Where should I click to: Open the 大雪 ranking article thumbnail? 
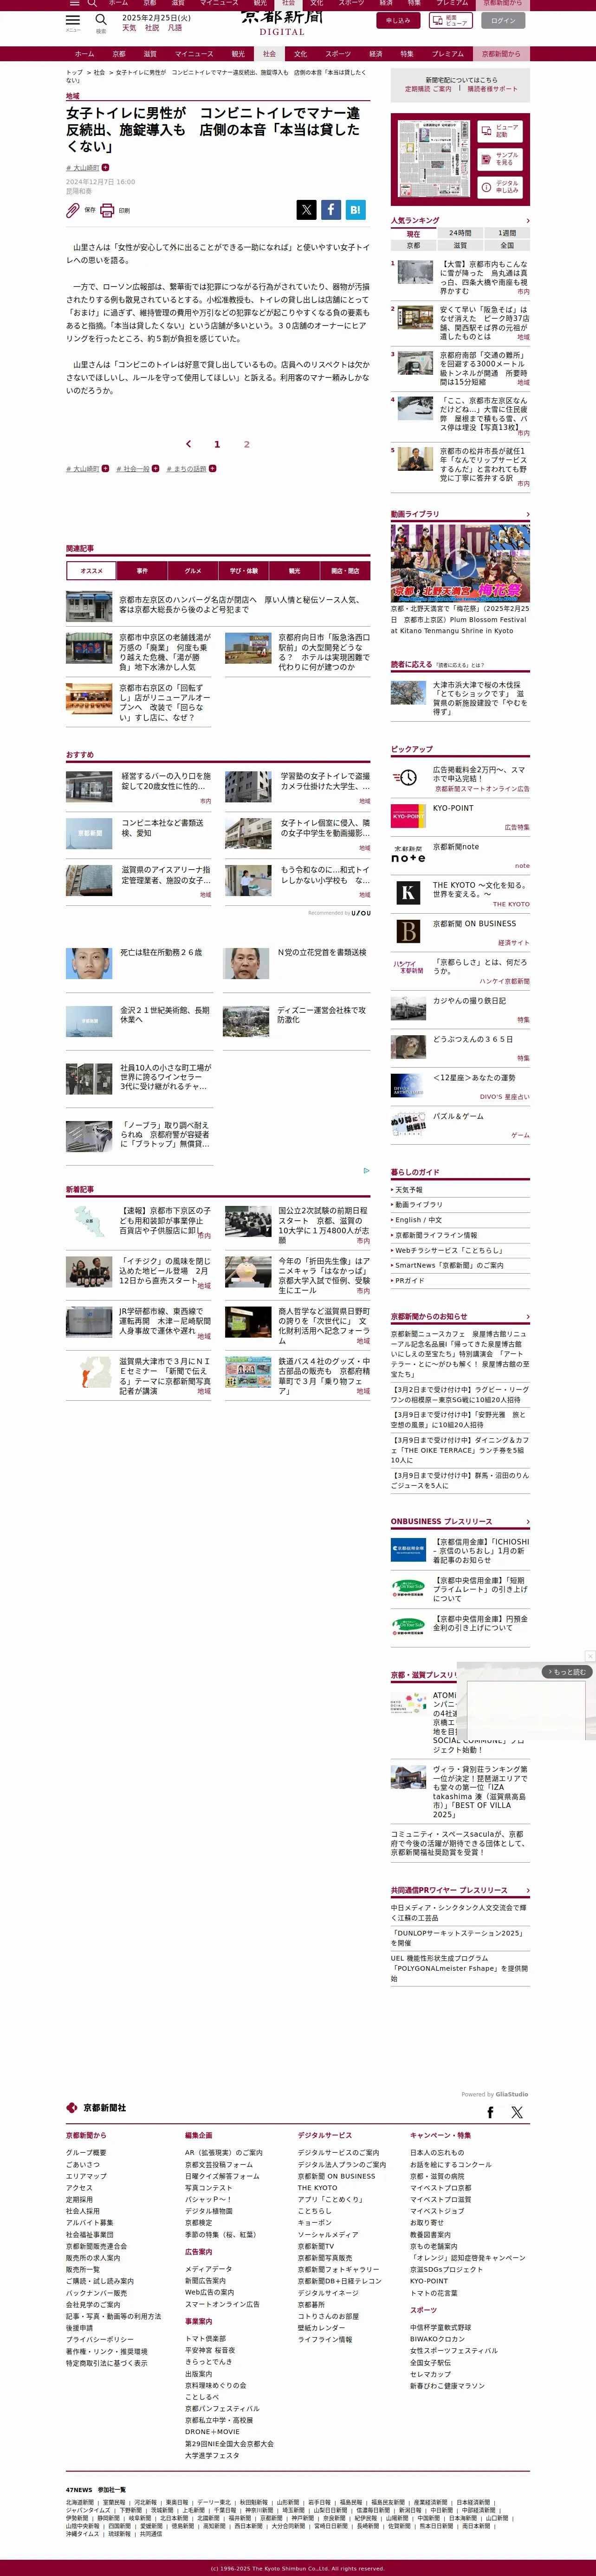[x=415, y=272]
